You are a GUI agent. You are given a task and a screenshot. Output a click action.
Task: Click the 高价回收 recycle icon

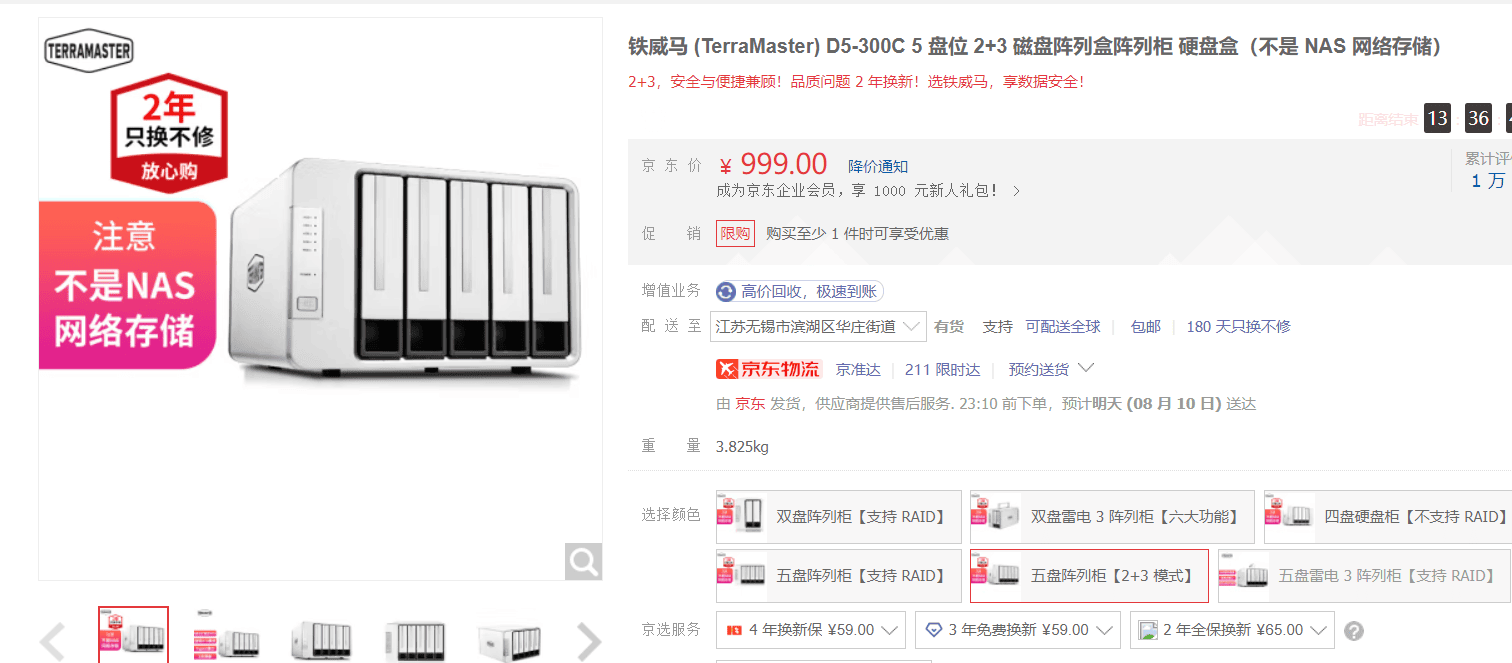[726, 292]
